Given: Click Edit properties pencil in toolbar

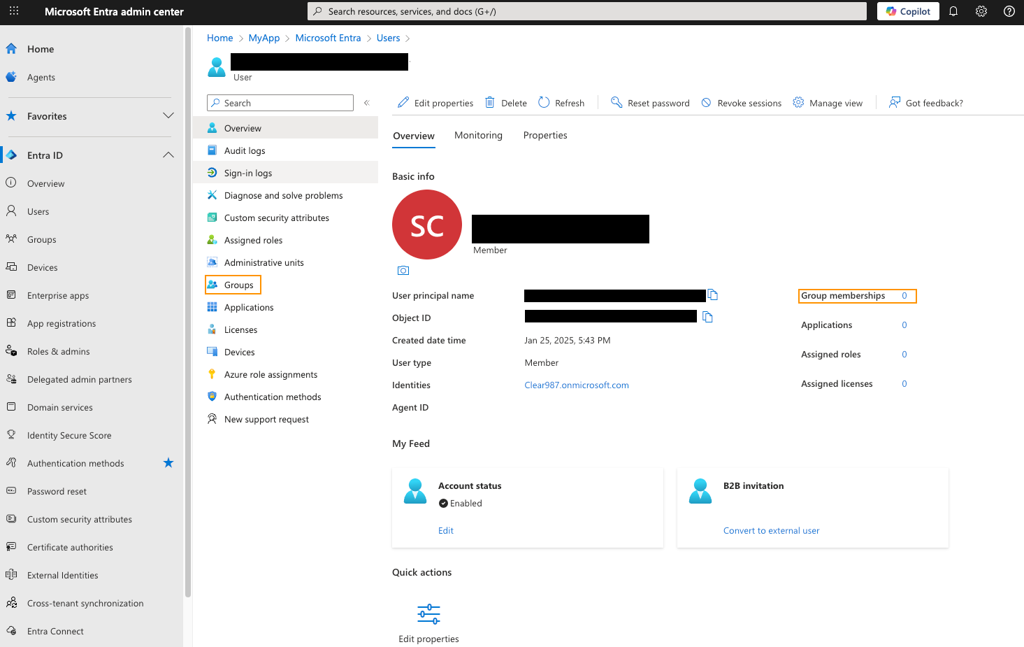Looking at the screenshot, I should point(404,103).
